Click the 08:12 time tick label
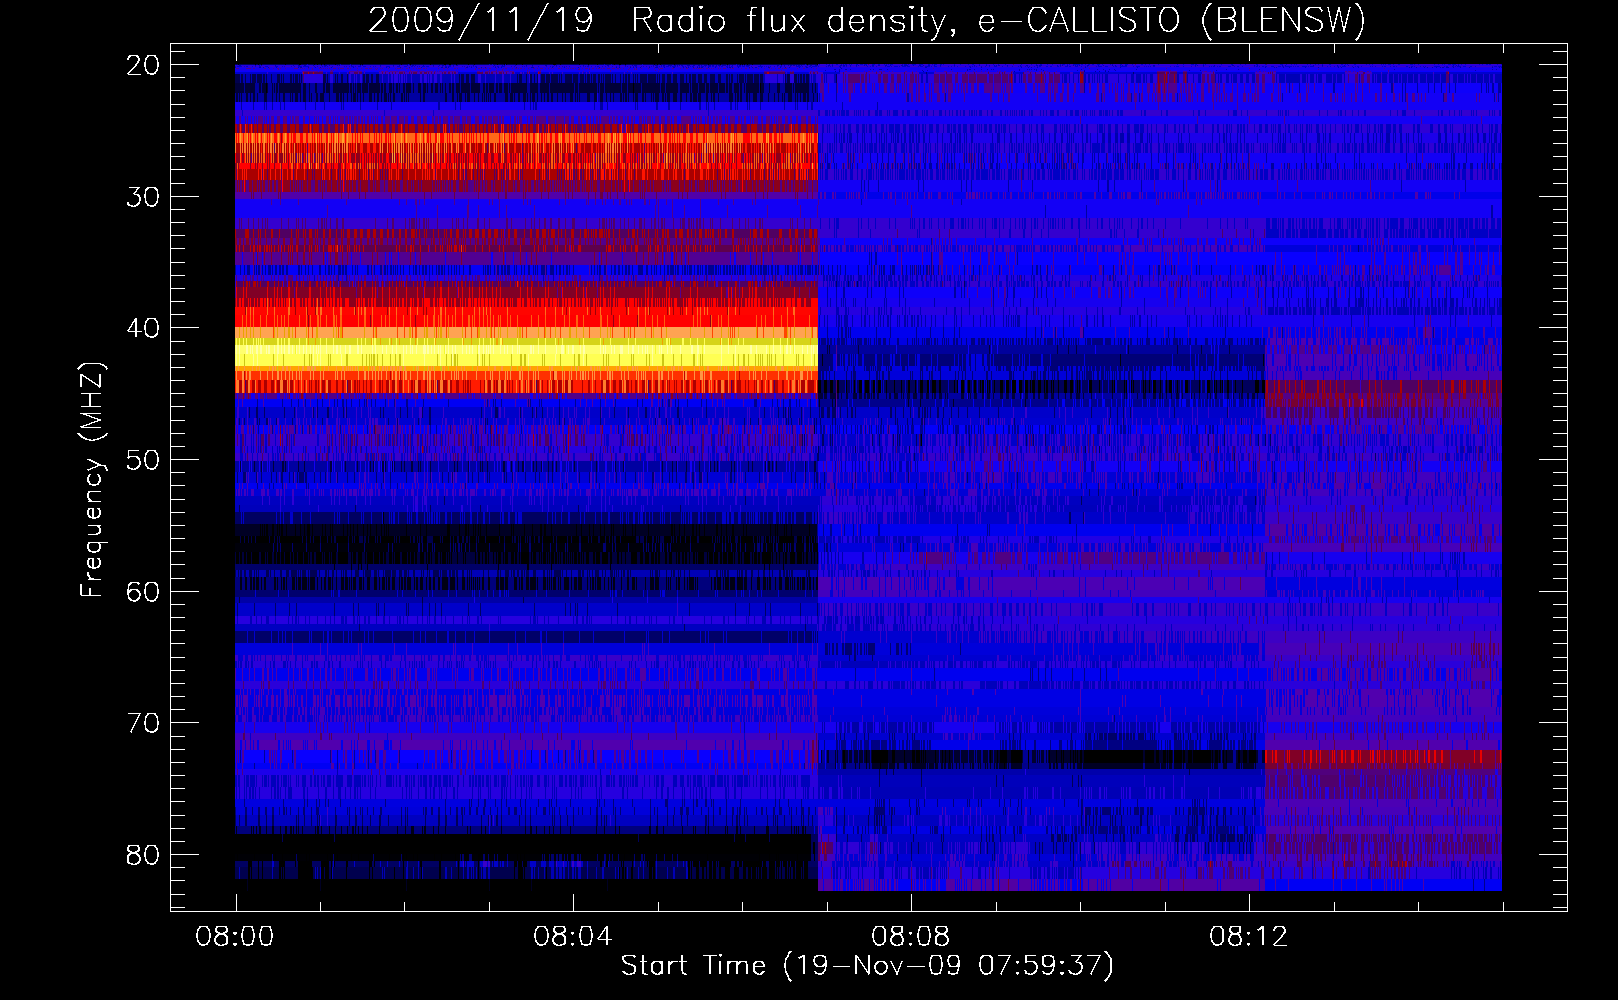The height and width of the screenshot is (1000, 1618). pyautogui.click(x=1249, y=937)
